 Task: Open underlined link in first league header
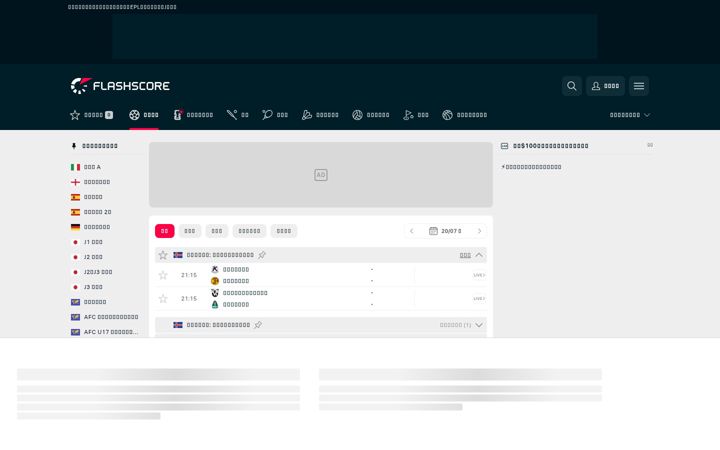point(465,255)
